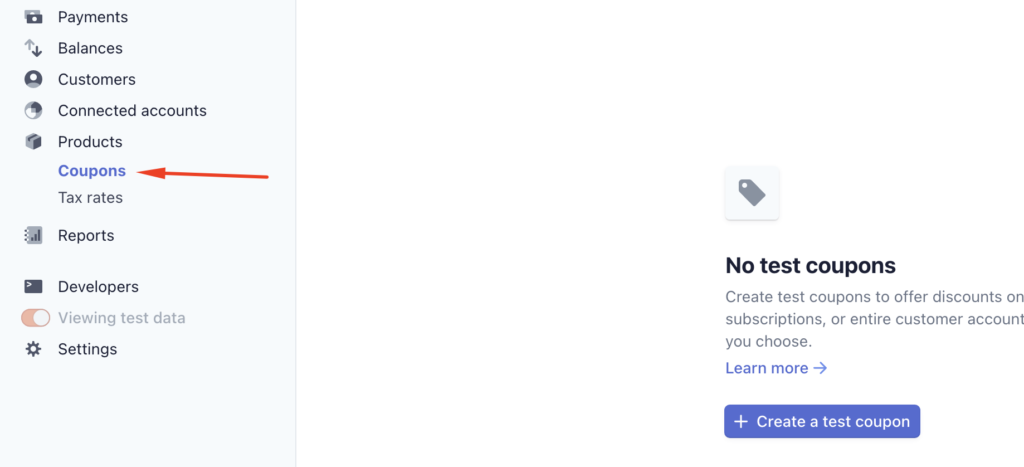Click the Developers terminal icon

(x=34, y=287)
